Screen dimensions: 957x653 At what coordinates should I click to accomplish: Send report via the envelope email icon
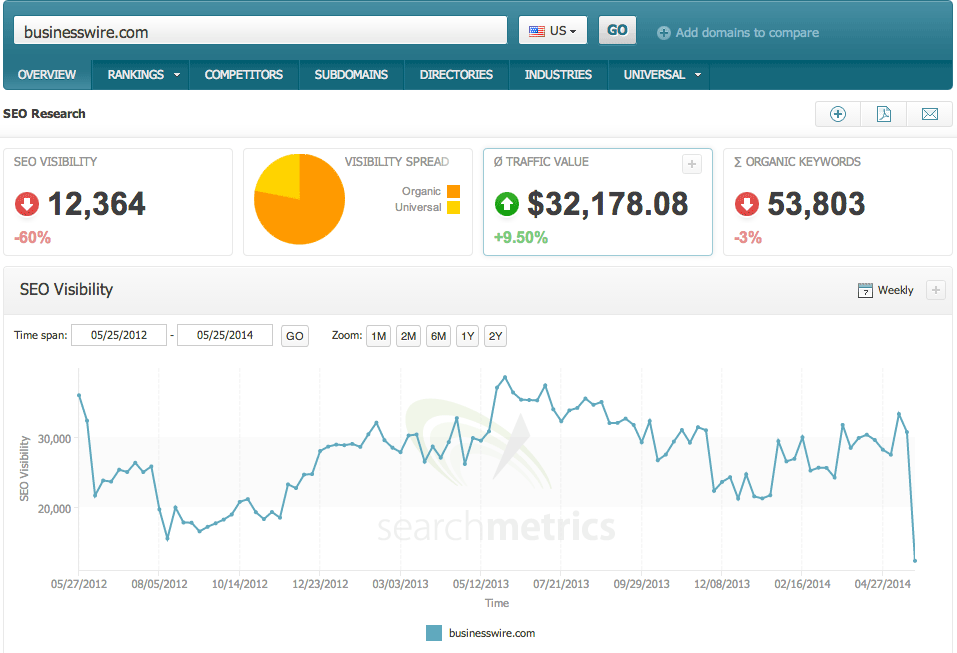point(930,114)
